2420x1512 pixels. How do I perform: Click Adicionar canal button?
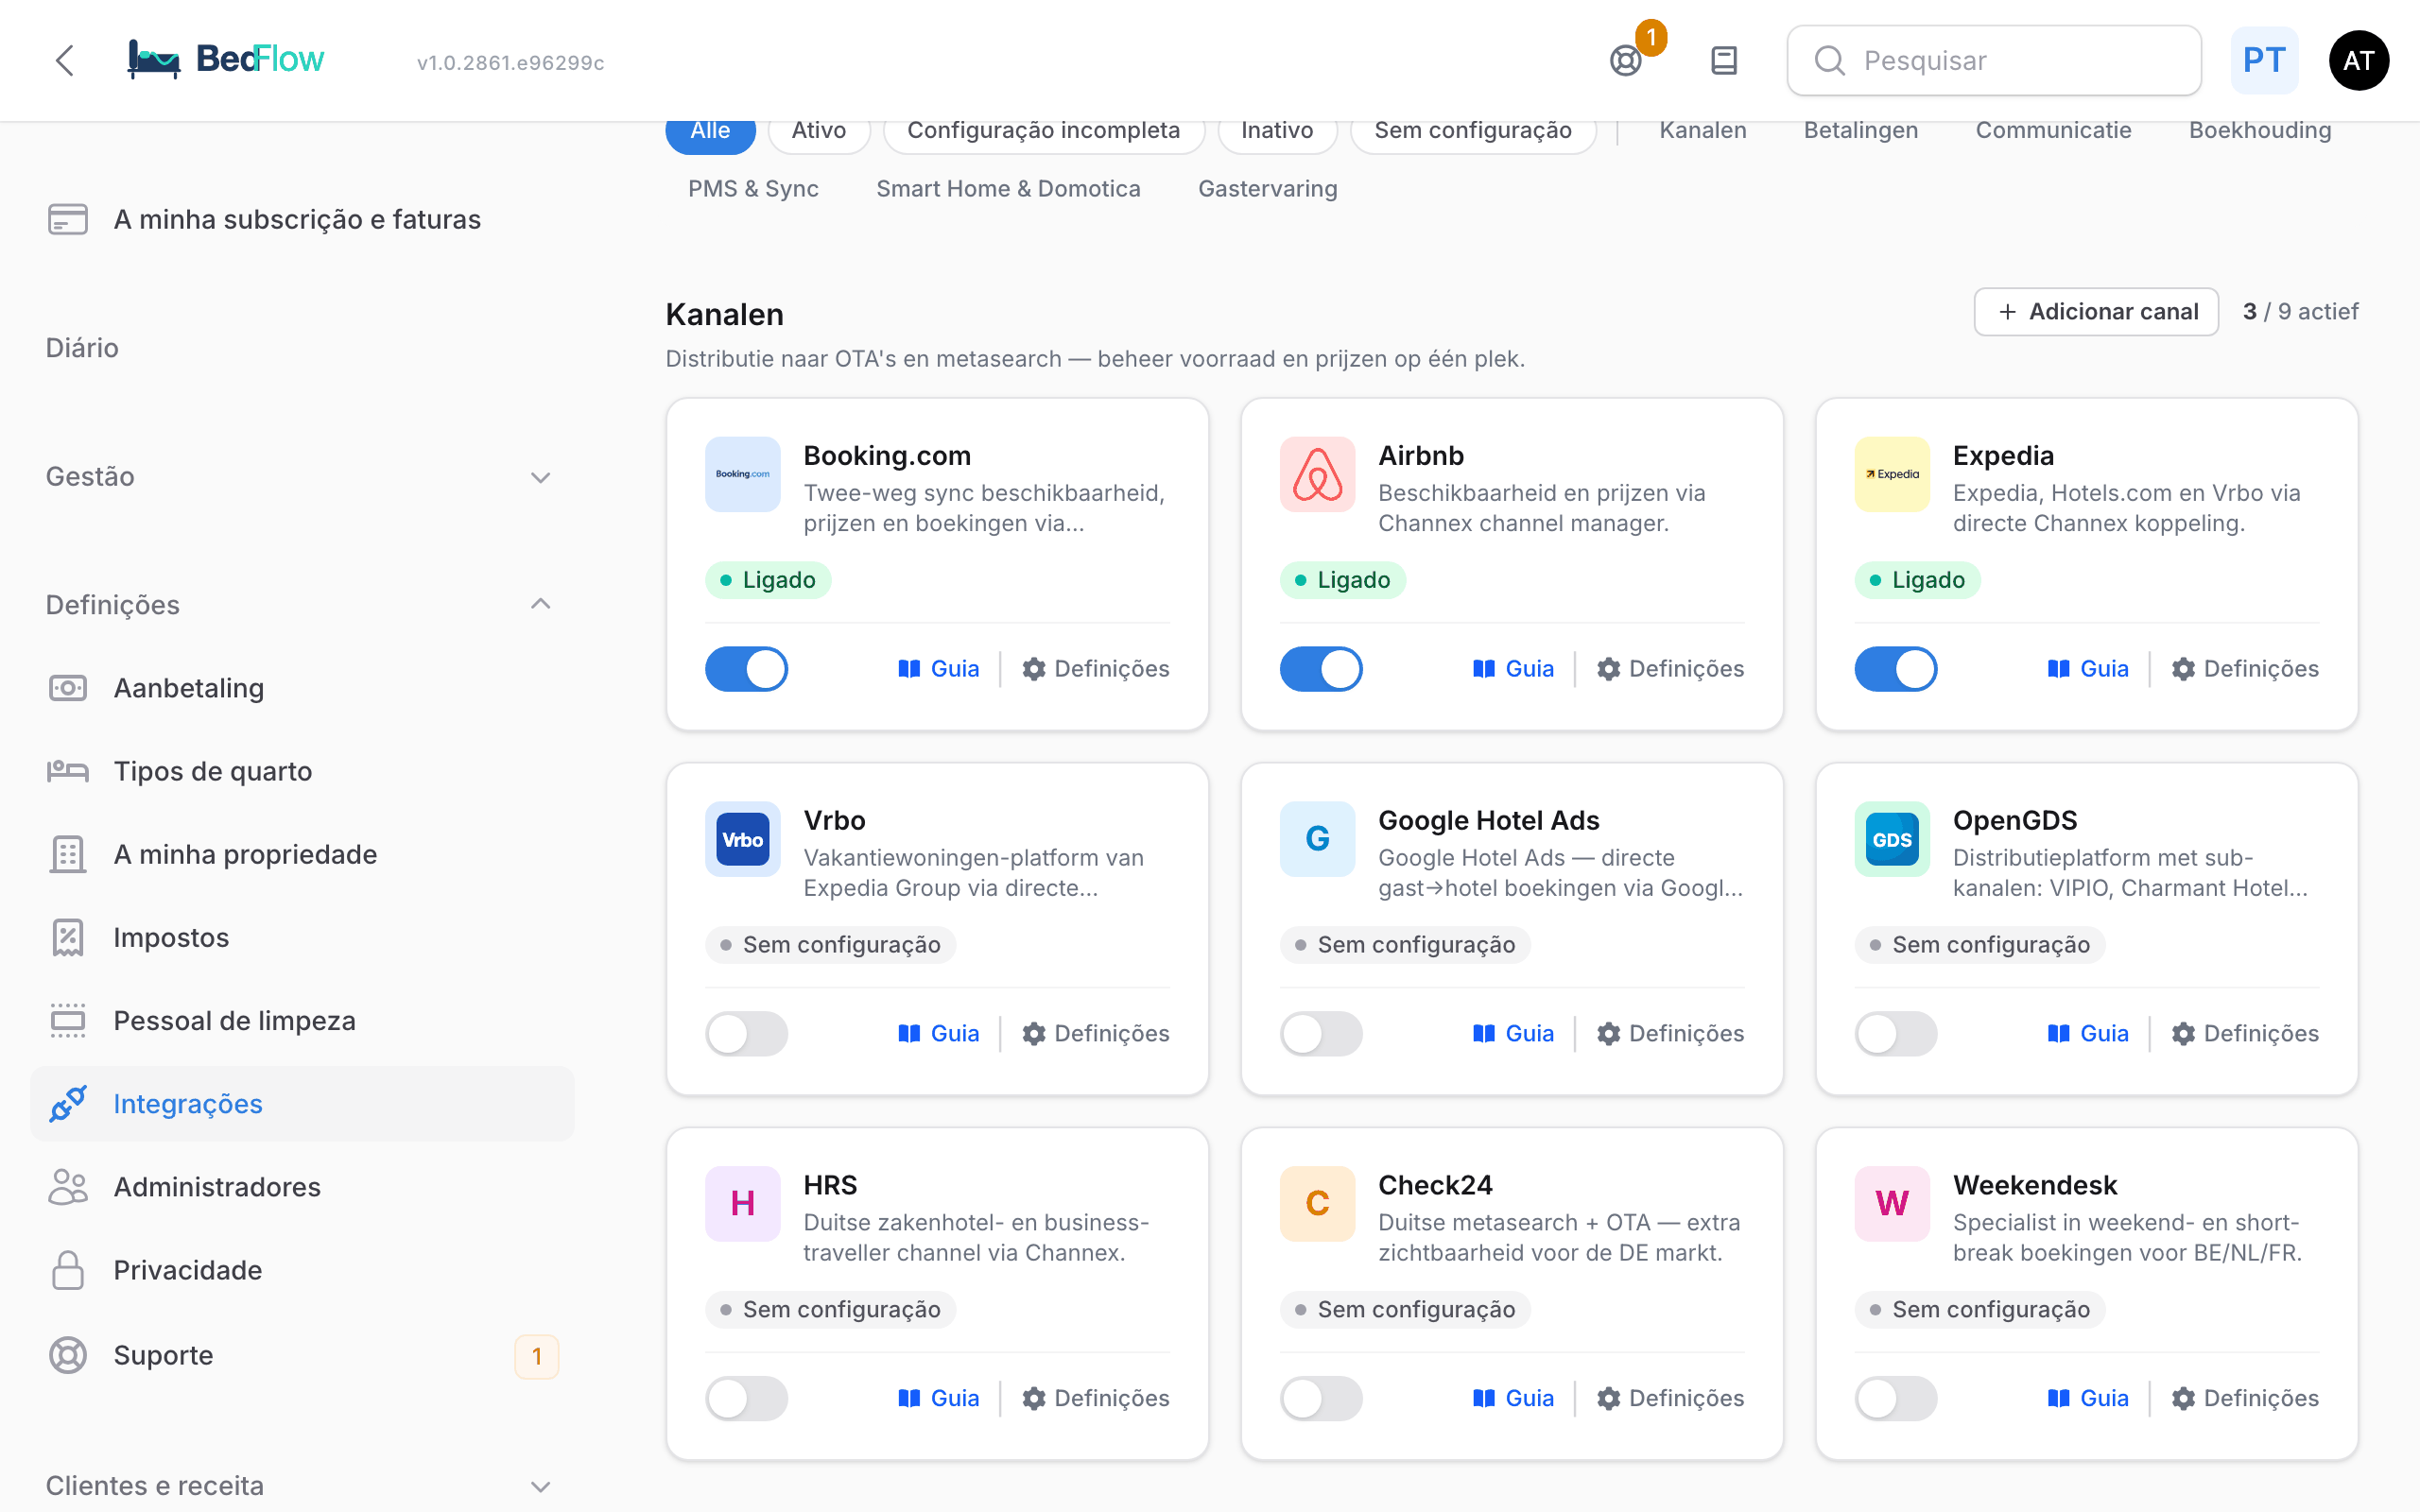(2096, 312)
